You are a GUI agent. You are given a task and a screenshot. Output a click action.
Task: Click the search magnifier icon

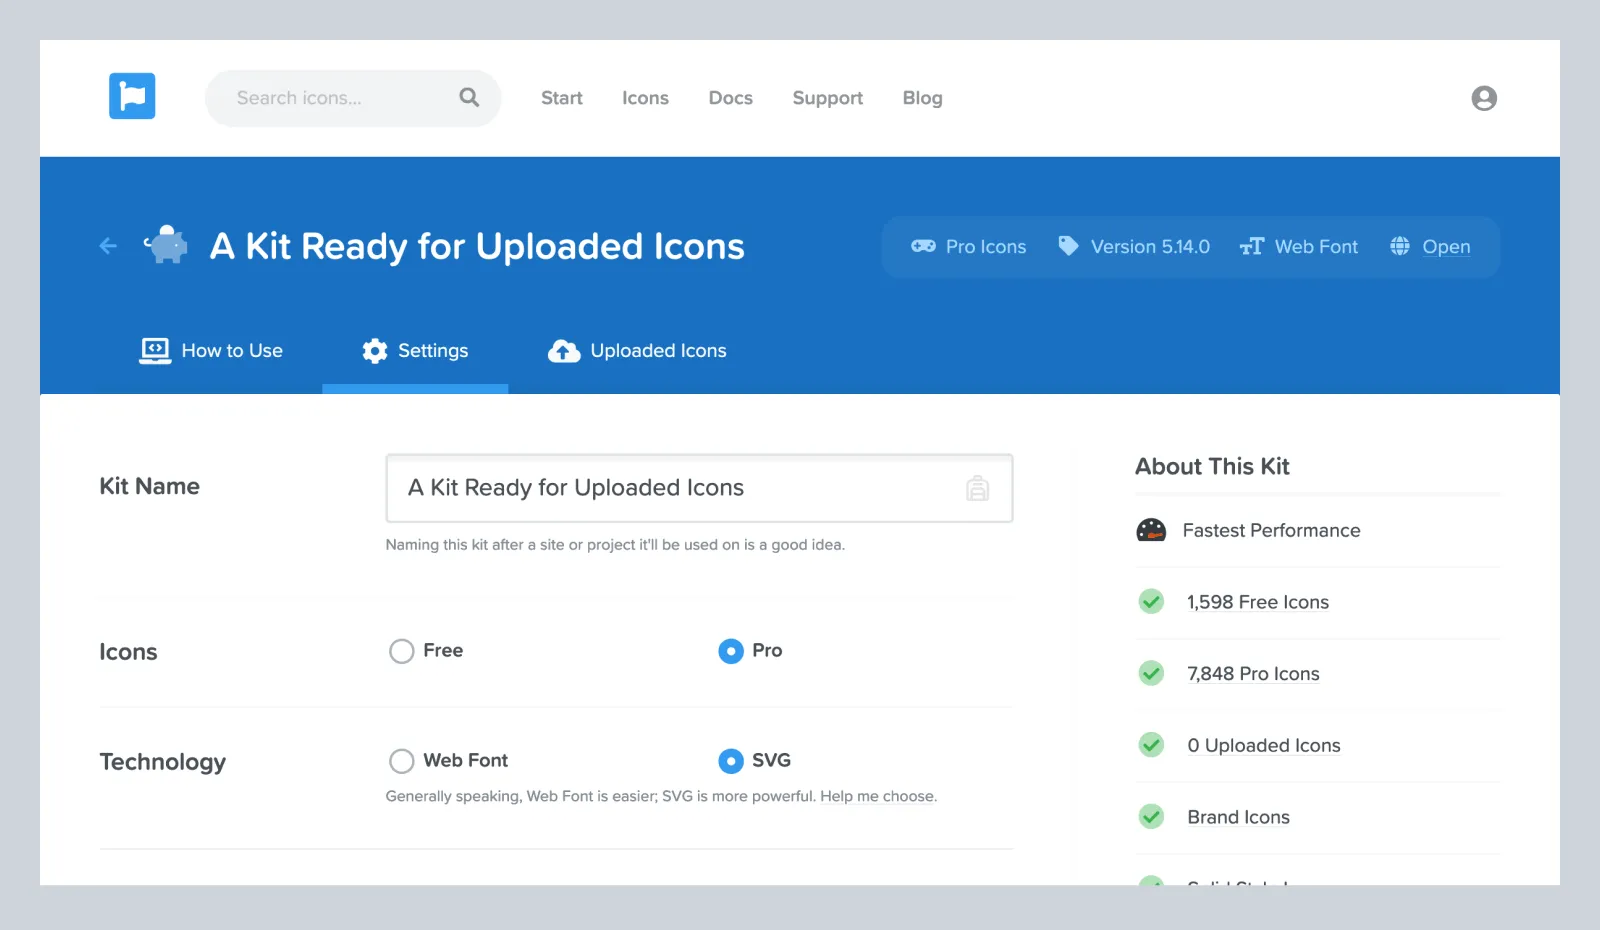[x=468, y=97]
